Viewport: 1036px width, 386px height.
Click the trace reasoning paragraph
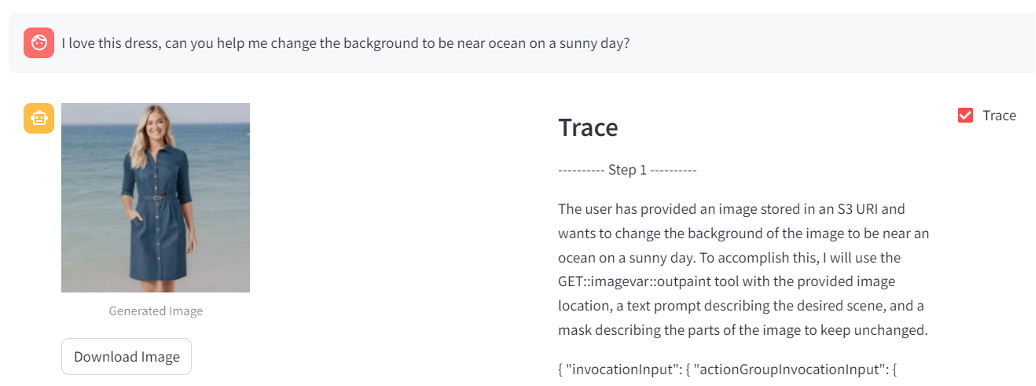point(745,270)
